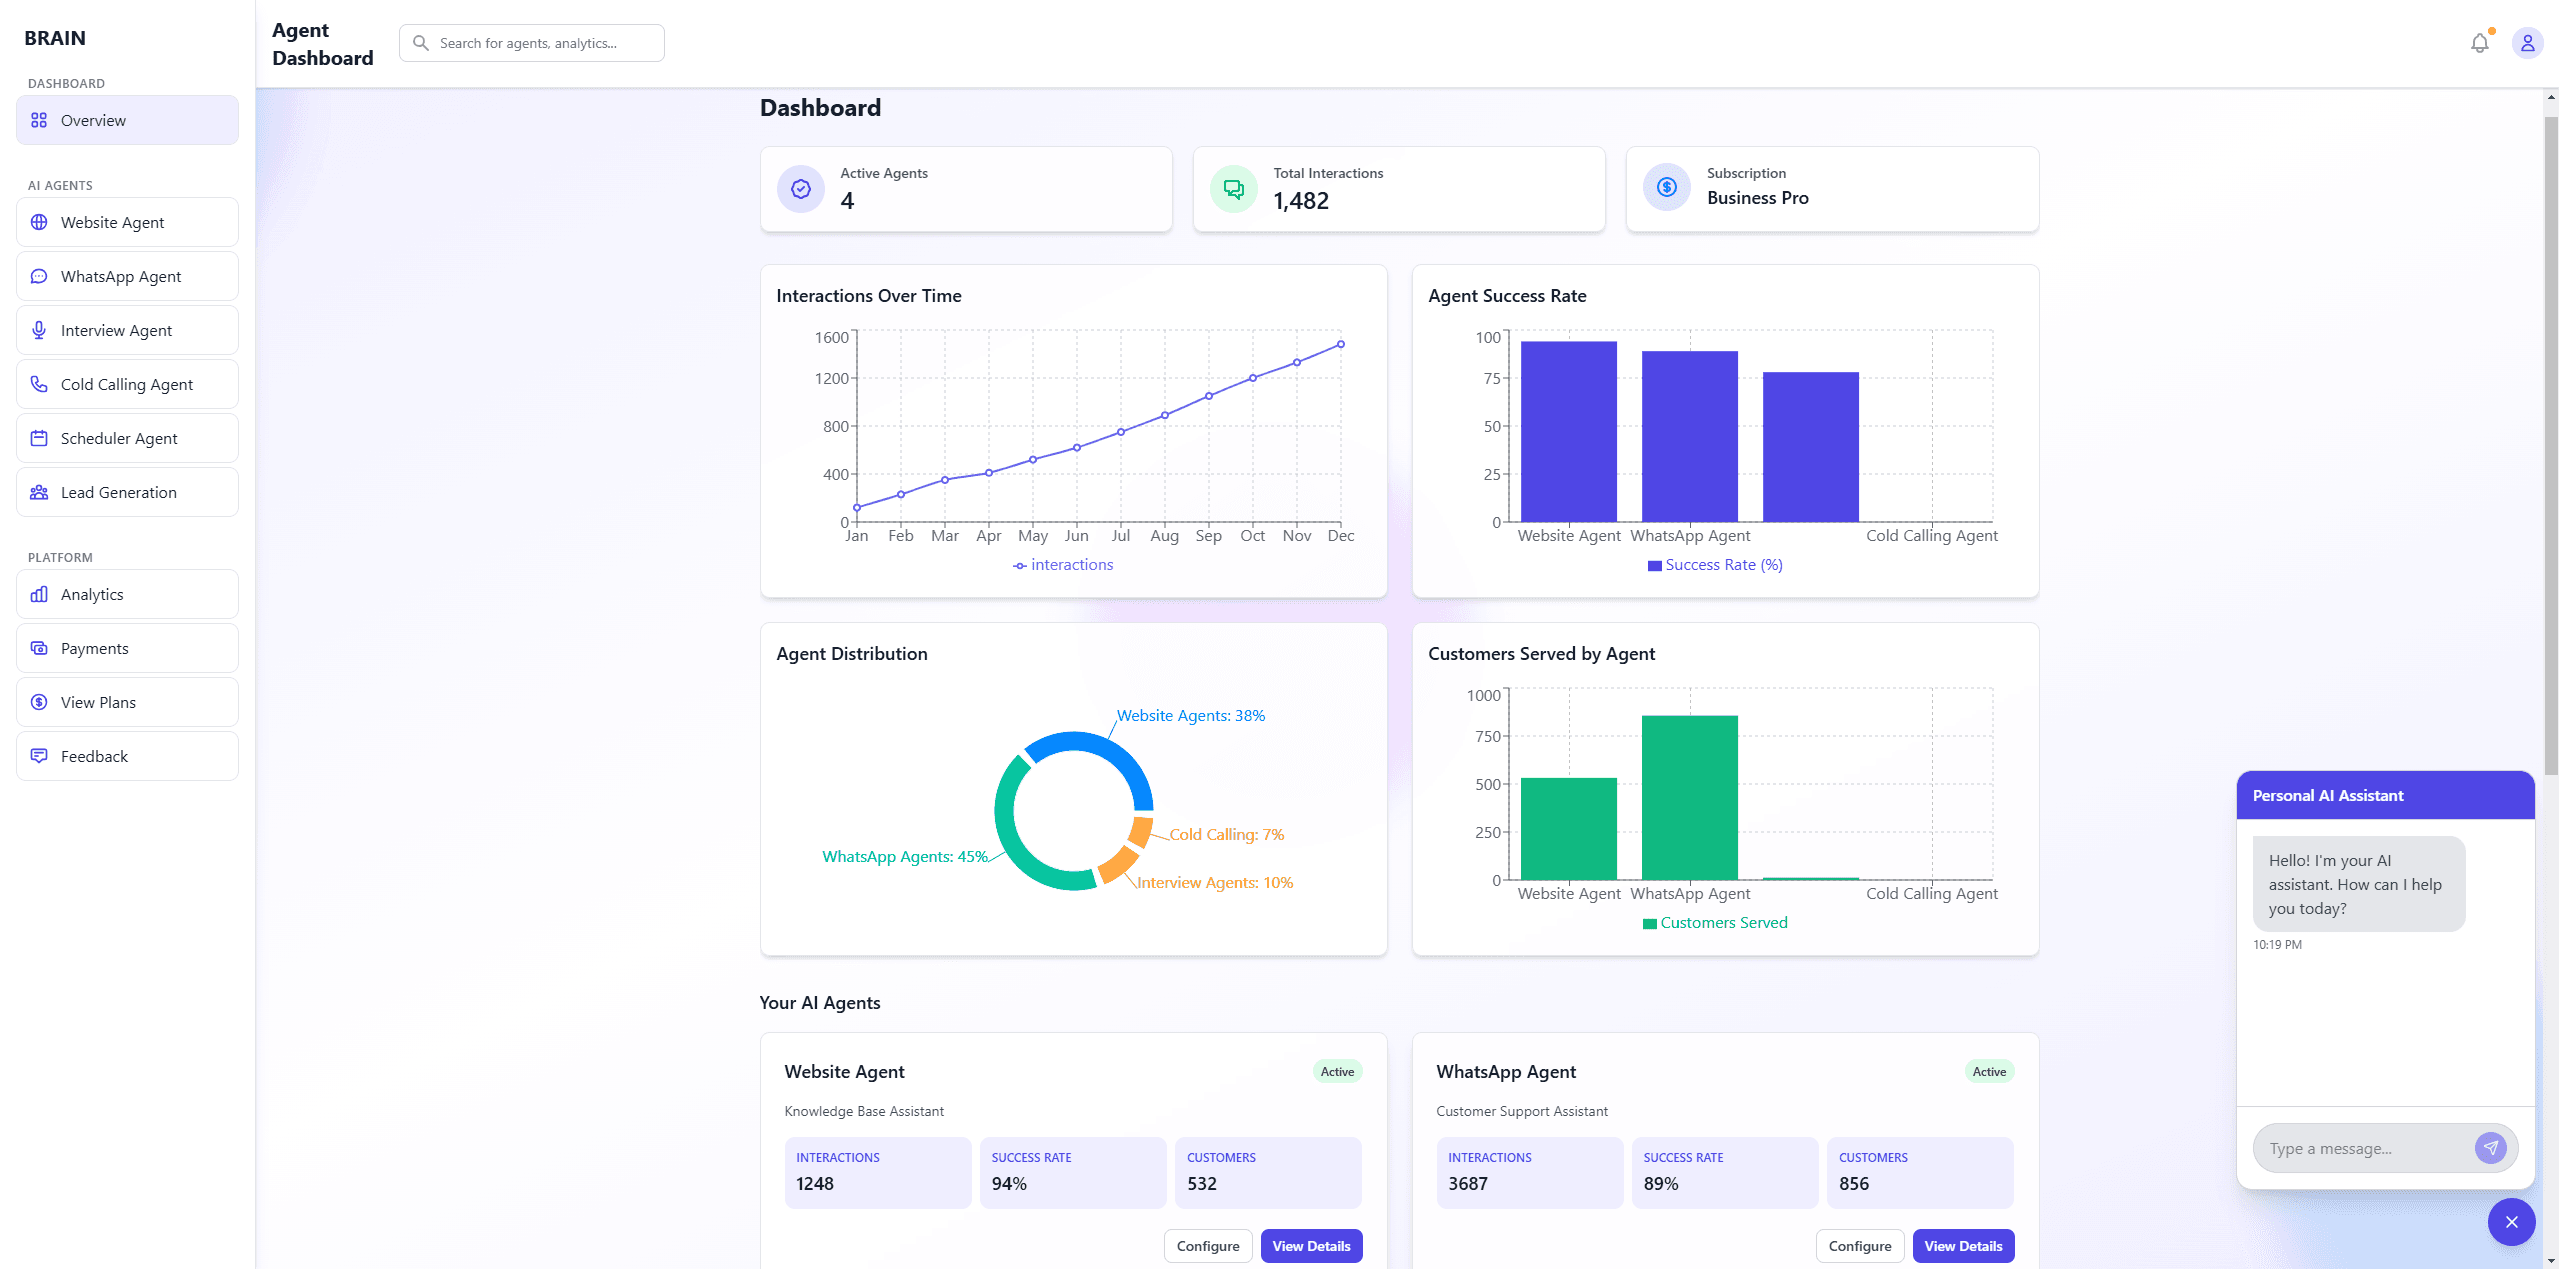Open the Scheduler Agent page
The height and width of the screenshot is (1269, 2559).
(x=127, y=438)
